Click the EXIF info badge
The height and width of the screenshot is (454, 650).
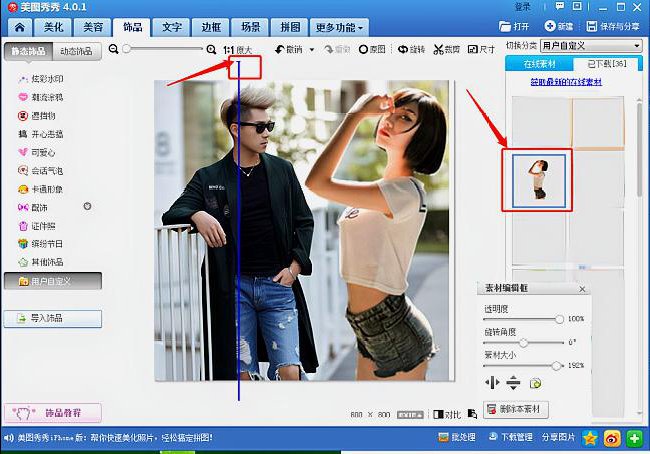pos(410,415)
